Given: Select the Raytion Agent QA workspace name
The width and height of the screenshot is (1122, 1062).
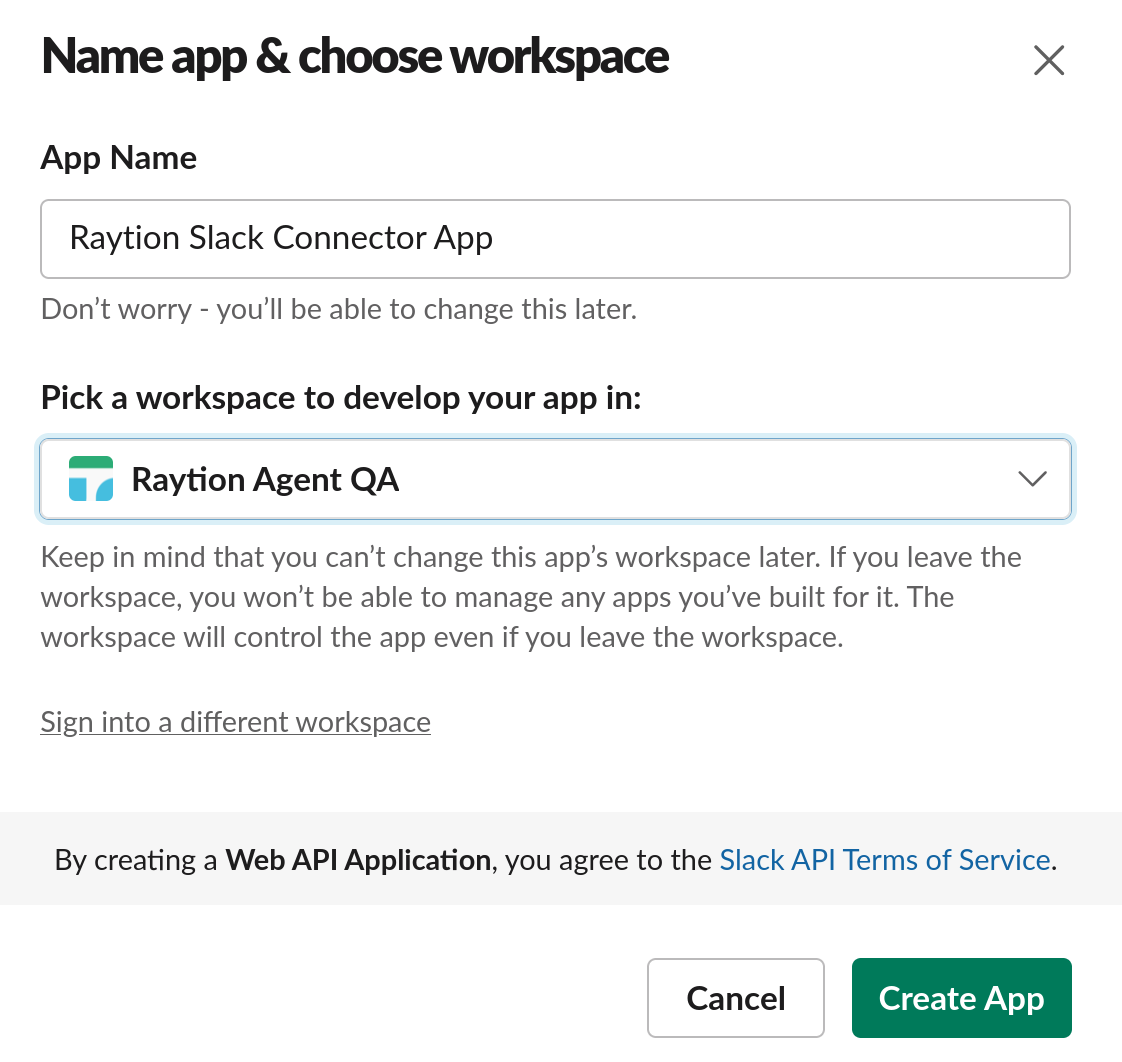Looking at the screenshot, I should [265, 480].
